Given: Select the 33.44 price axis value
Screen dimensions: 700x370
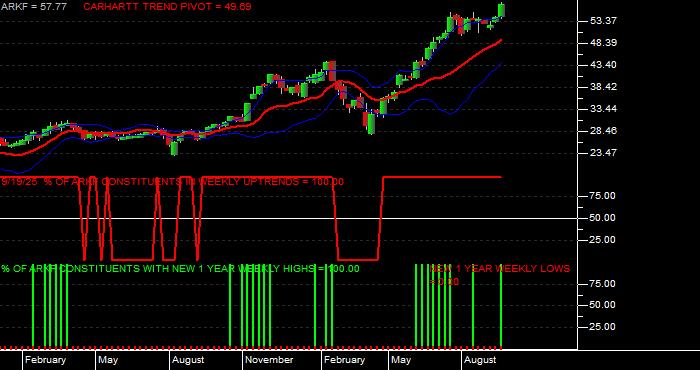Looking at the screenshot, I should point(603,108).
